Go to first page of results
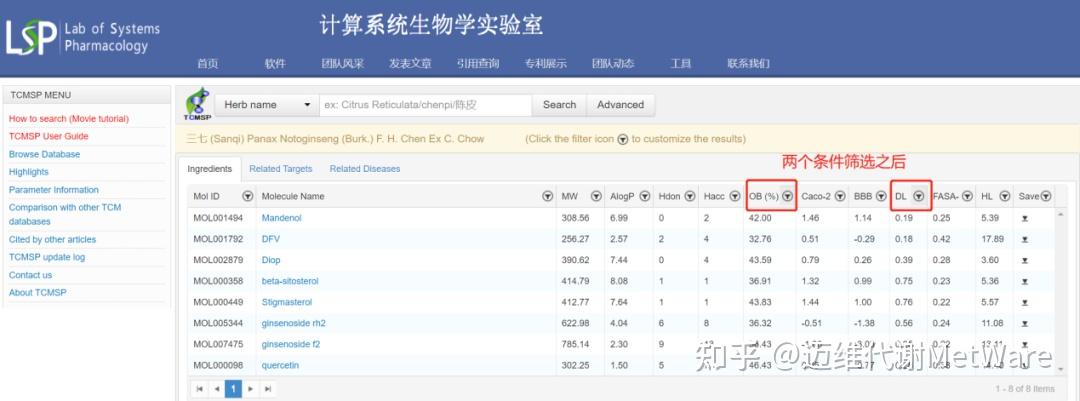1080x401 pixels. click(x=199, y=389)
